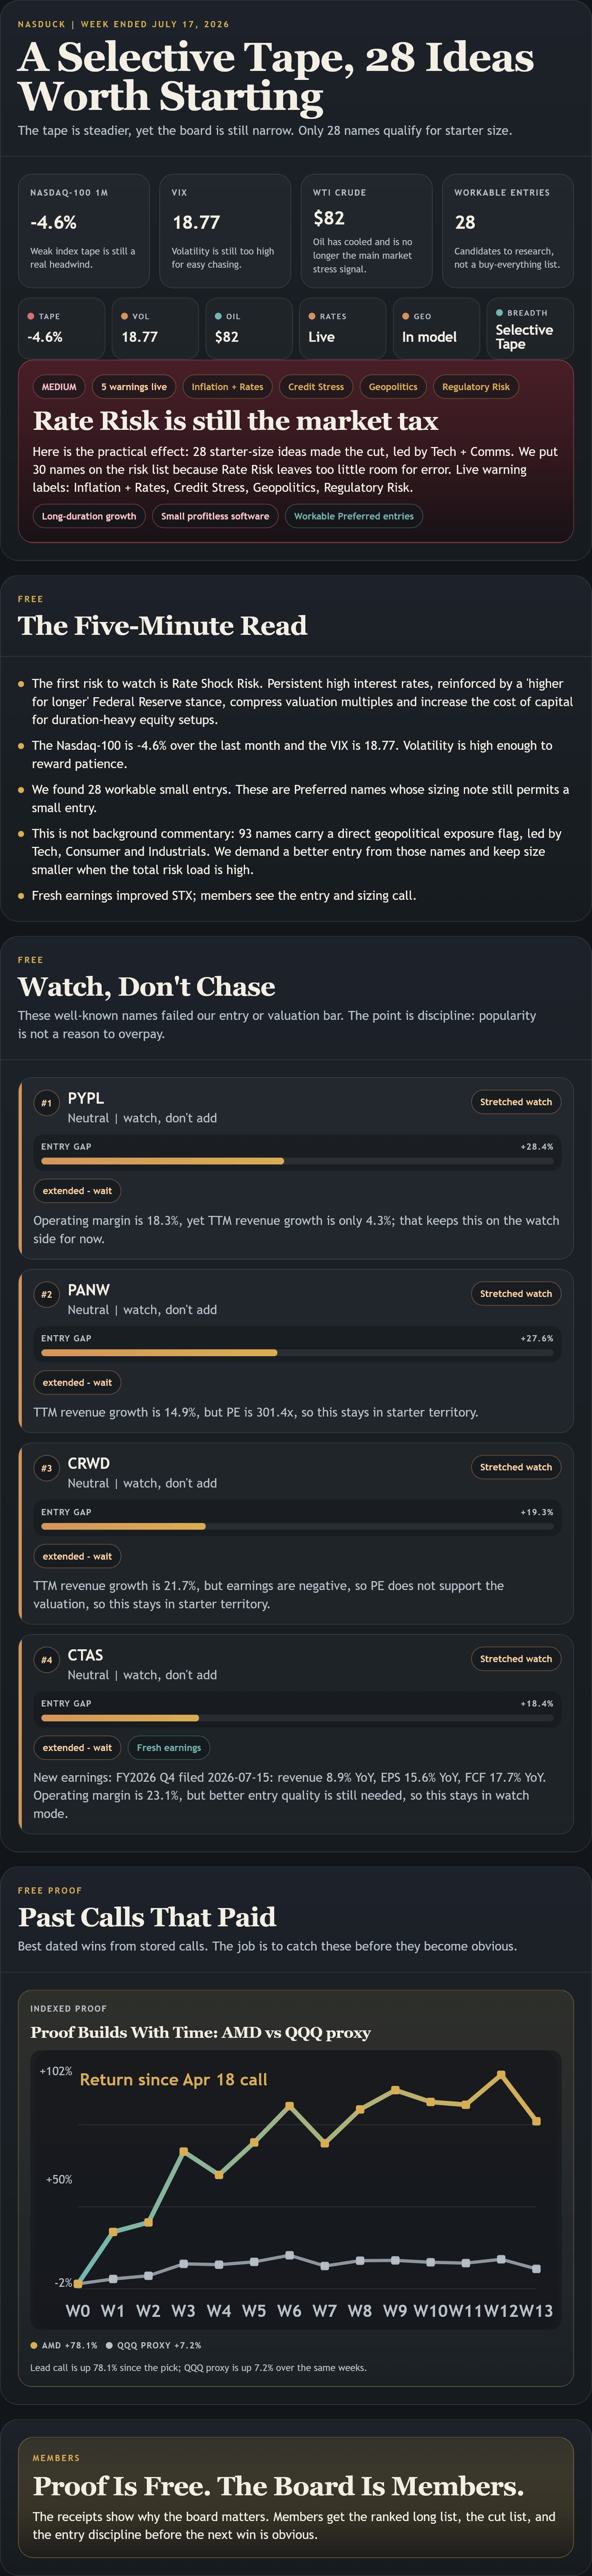Click the Long-duration growth chip
The height and width of the screenshot is (2576, 592).
[x=89, y=516]
